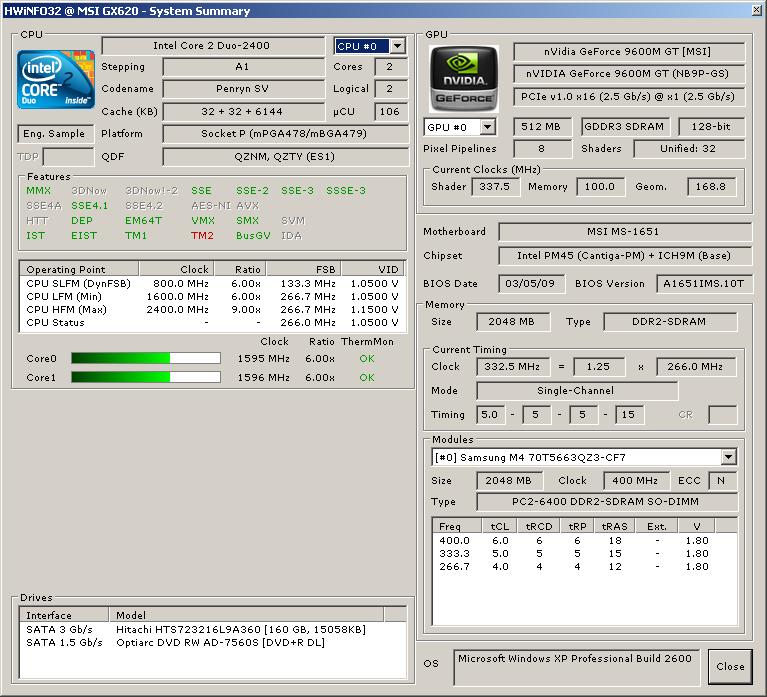Click the Clock header in Operating Point table
Viewport: 767px width, 697px height.
coord(177,269)
